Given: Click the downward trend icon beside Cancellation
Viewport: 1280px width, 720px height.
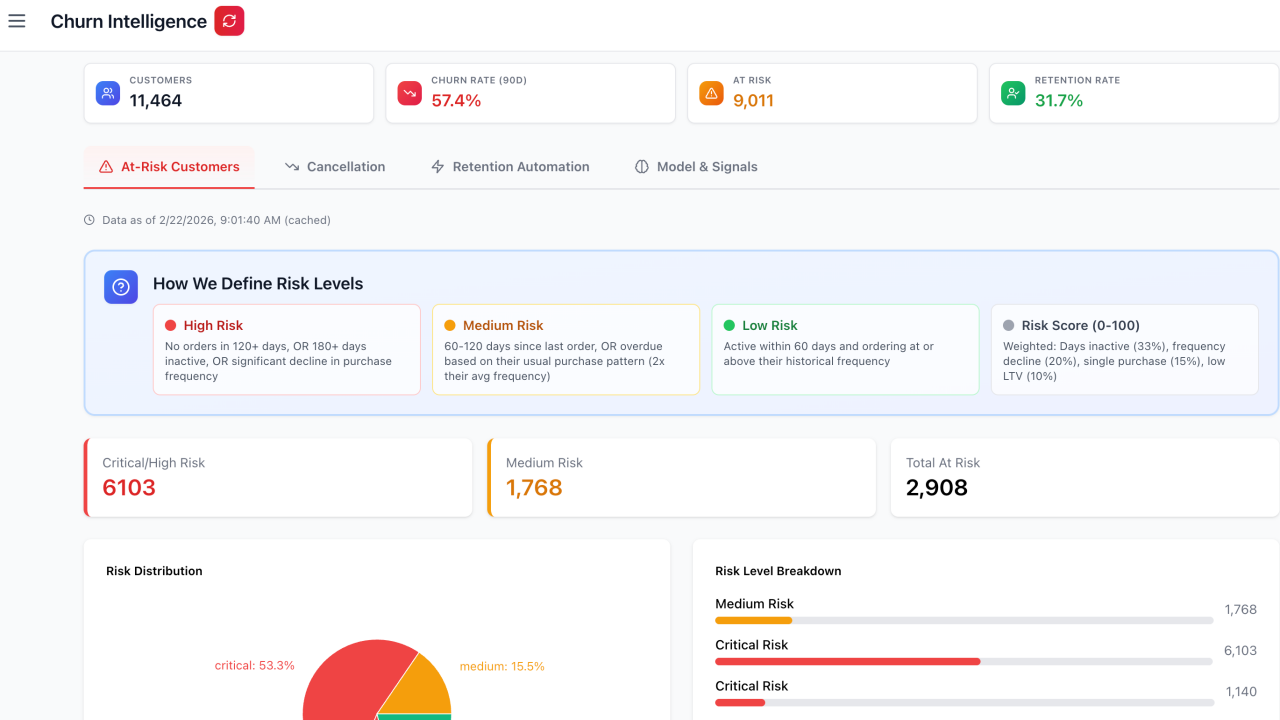Looking at the screenshot, I should pyautogui.click(x=291, y=166).
